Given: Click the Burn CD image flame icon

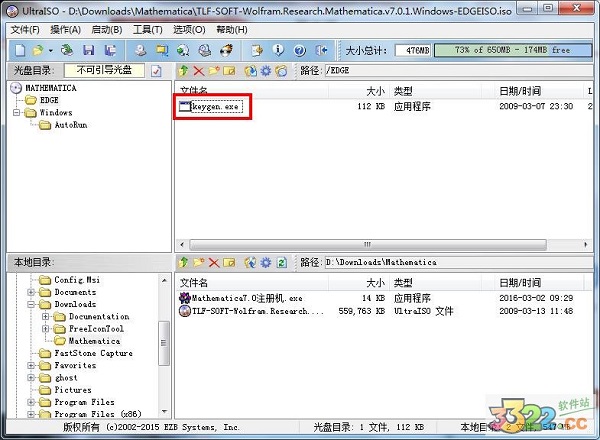Looking at the screenshot, I should pyautogui.click(x=227, y=50).
